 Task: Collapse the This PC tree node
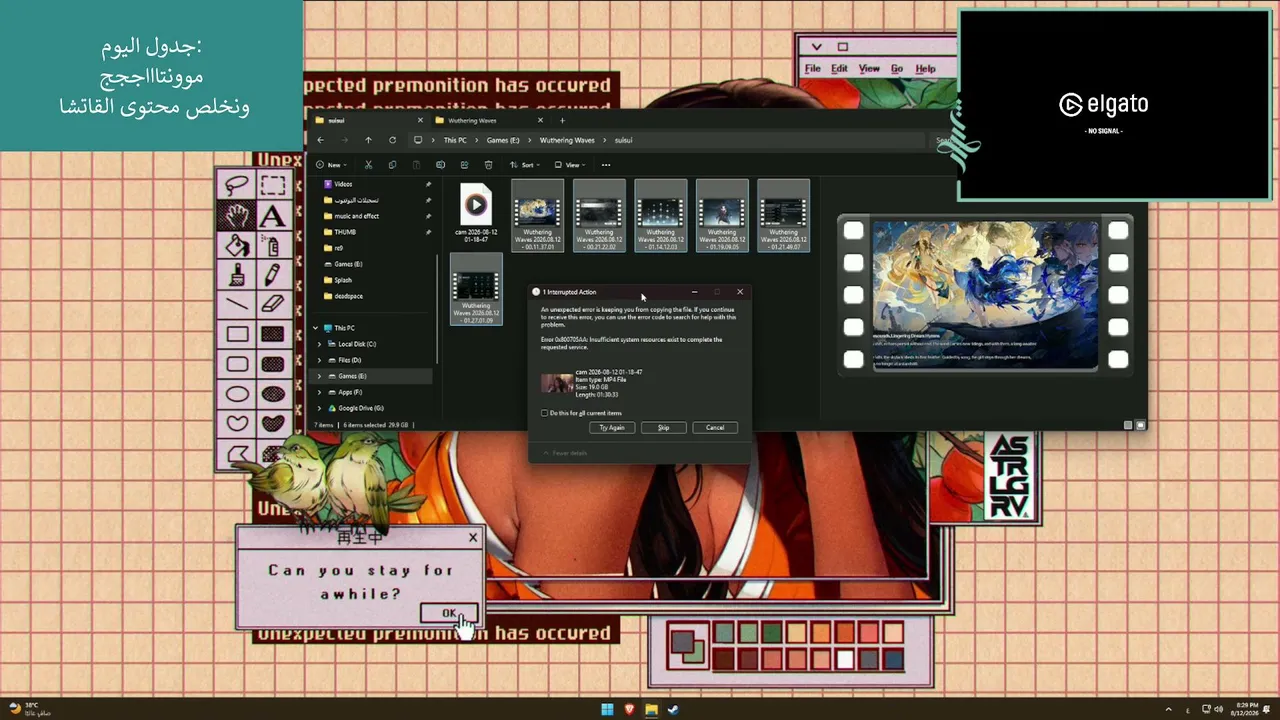coord(315,328)
